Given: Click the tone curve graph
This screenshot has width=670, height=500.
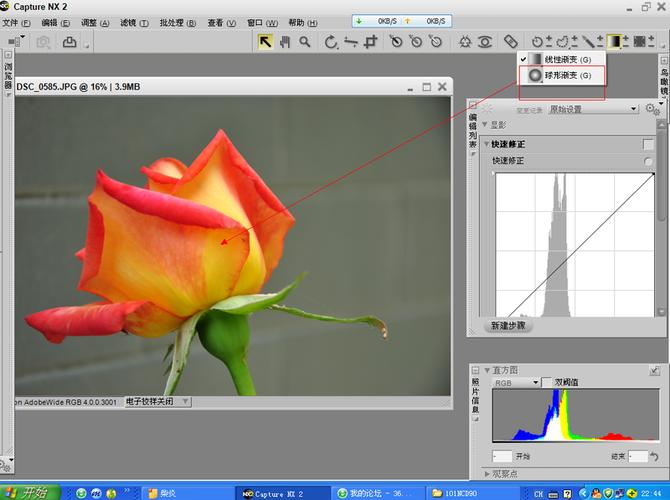Looking at the screenshot, I should click(x=574, y=244).
